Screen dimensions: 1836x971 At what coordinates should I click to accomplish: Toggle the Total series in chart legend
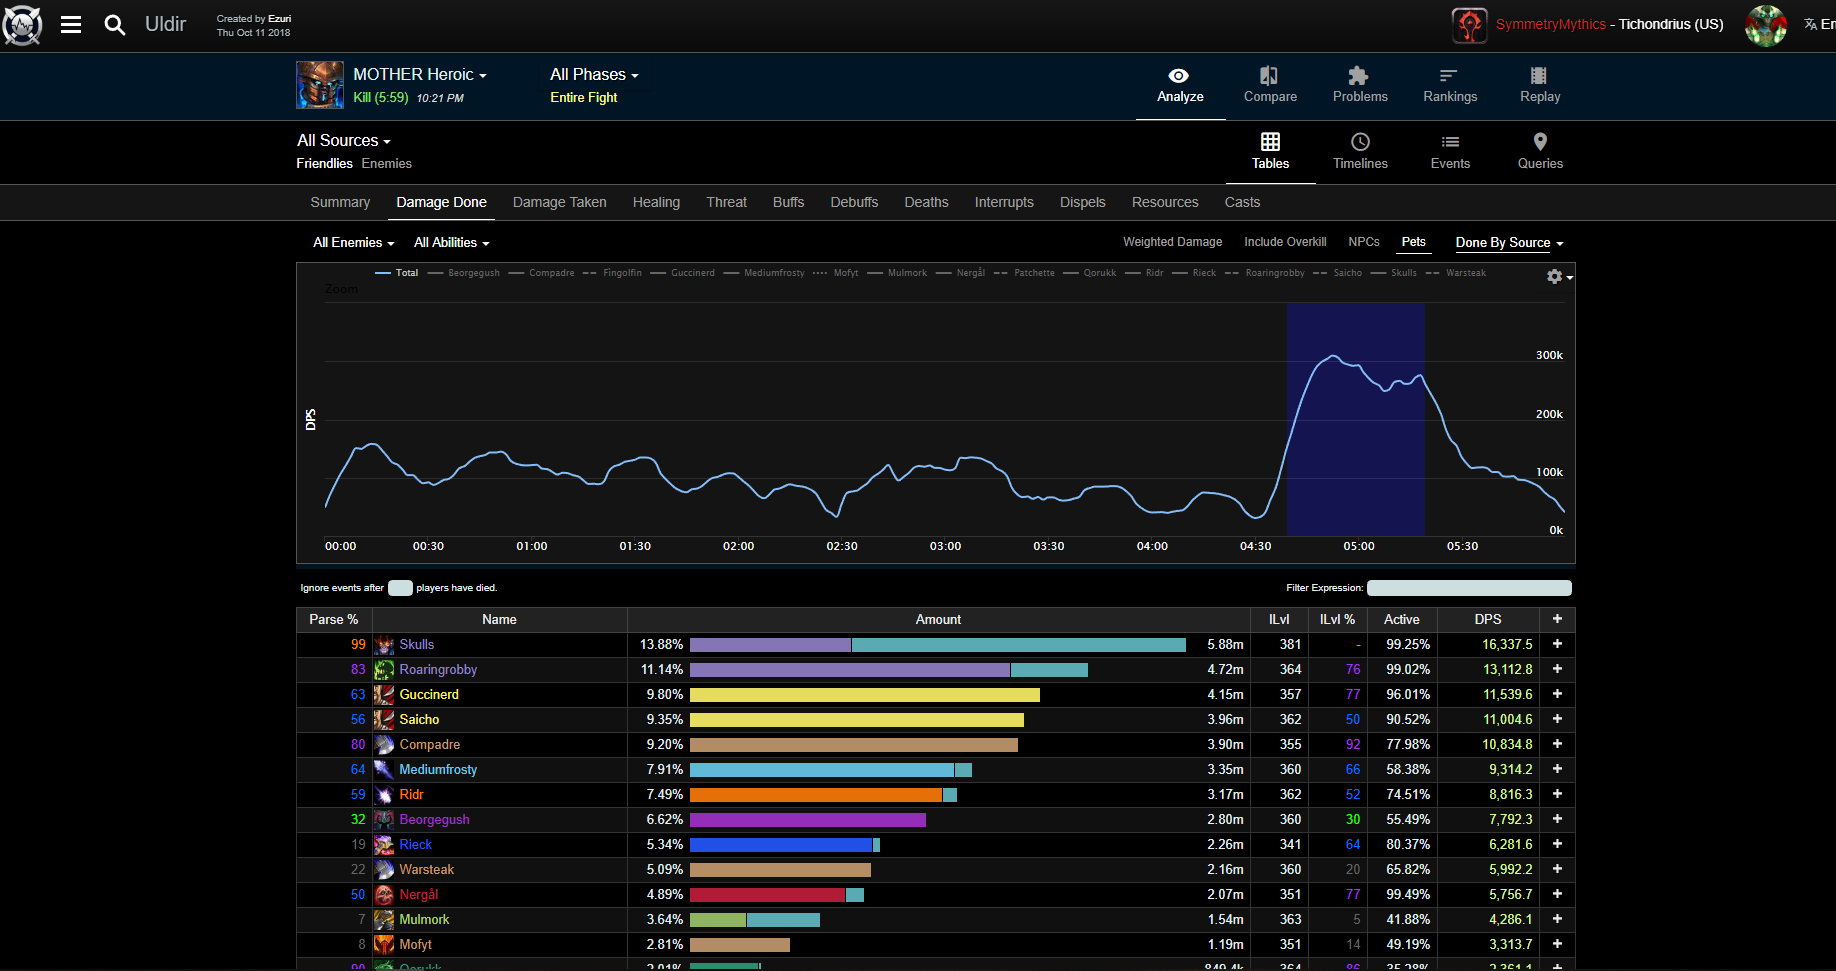(x=397, y=273)
